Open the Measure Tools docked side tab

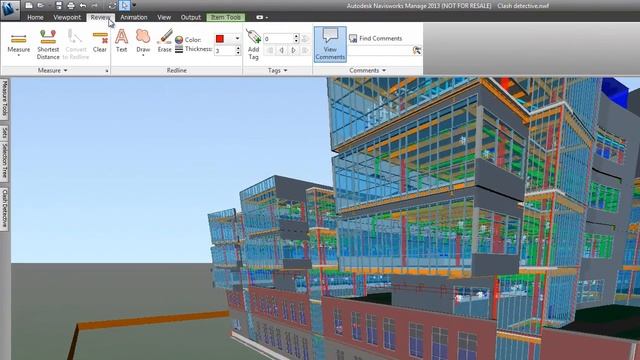4,99
